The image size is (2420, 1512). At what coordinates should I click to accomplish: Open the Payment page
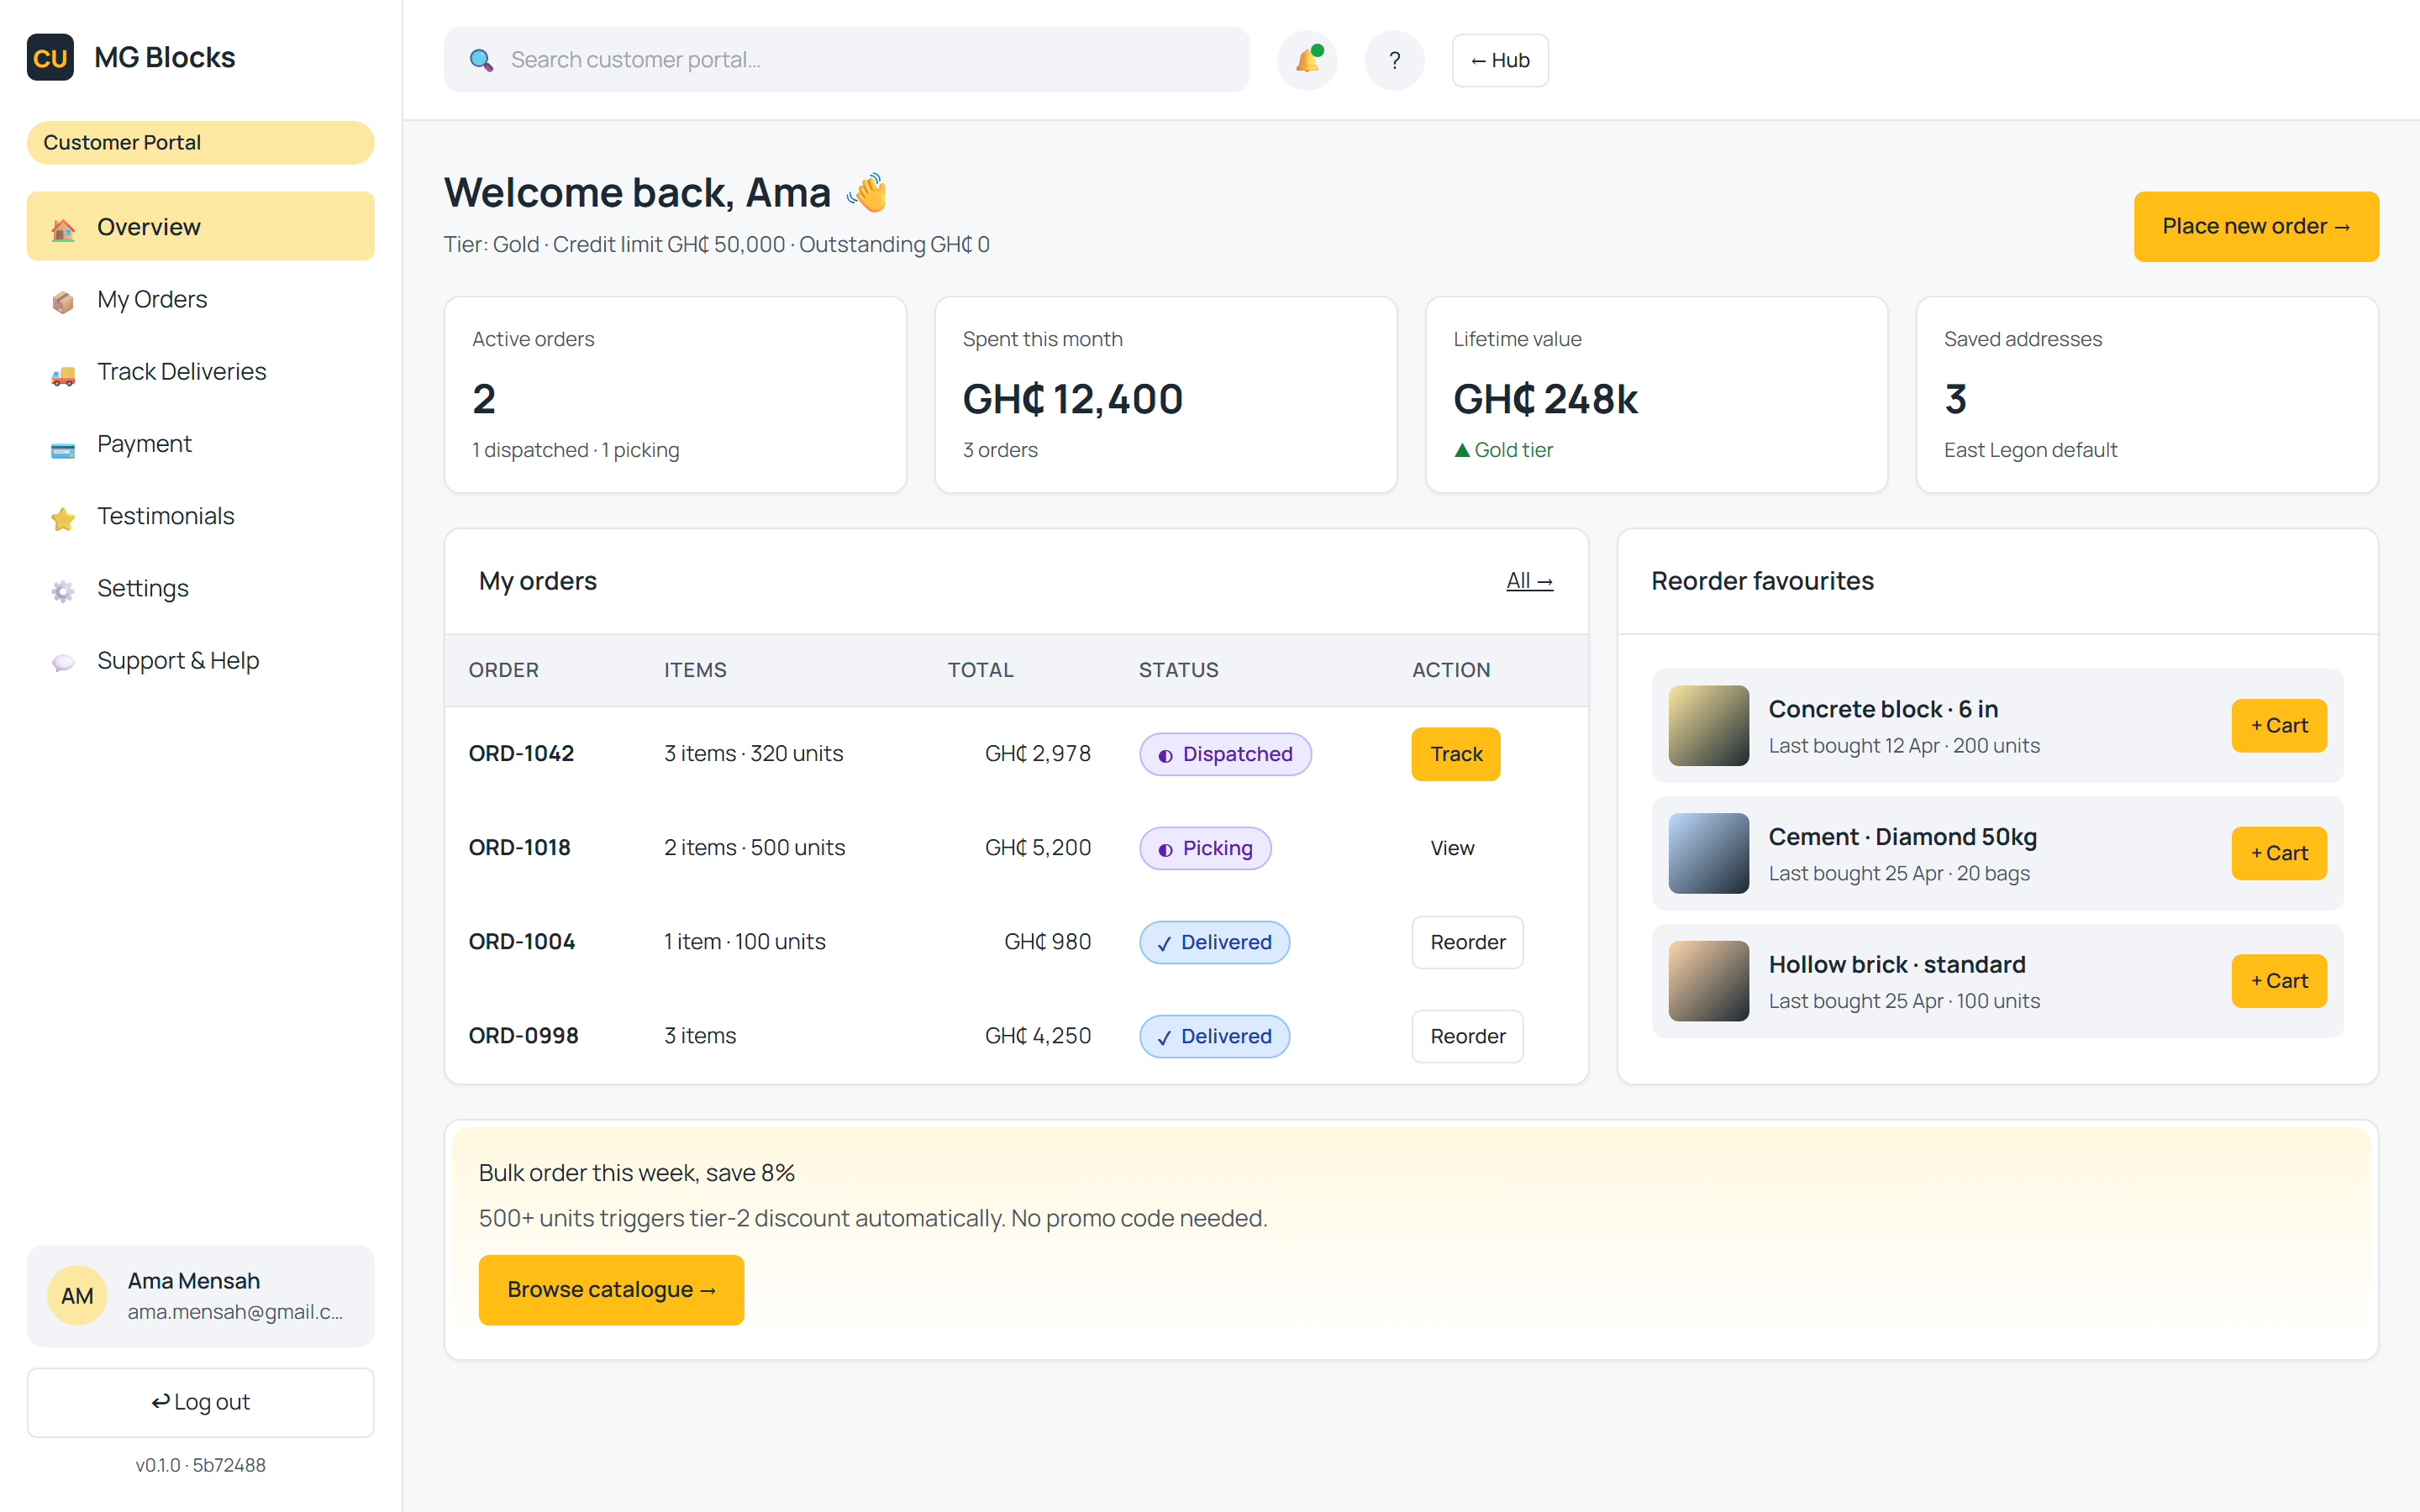[201, 443]
